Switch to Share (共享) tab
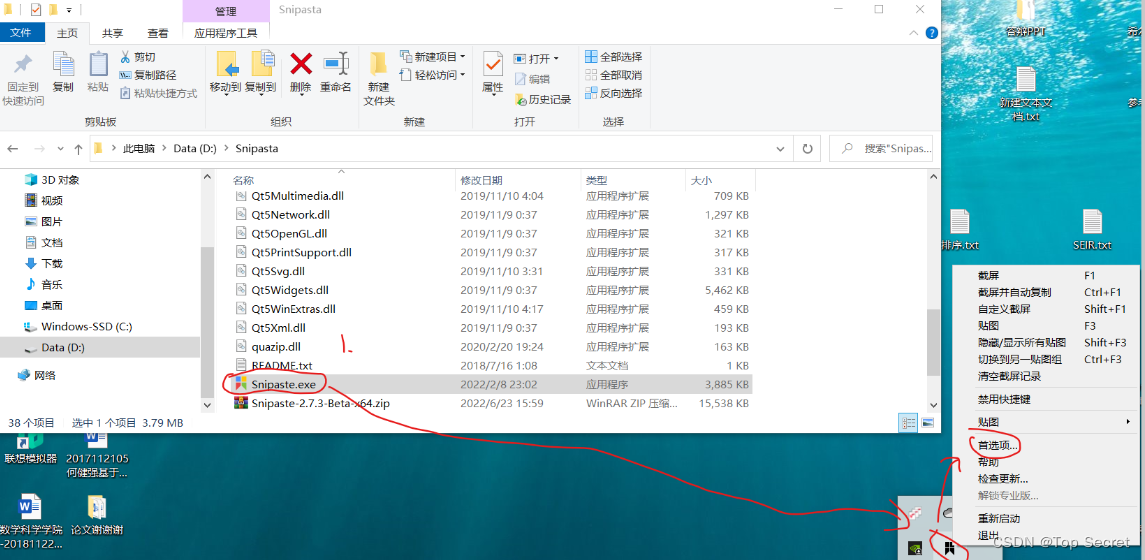Image resolution: width=1145 pixels, height=560 pixels. pyautogui.click(x=112, y=33)
